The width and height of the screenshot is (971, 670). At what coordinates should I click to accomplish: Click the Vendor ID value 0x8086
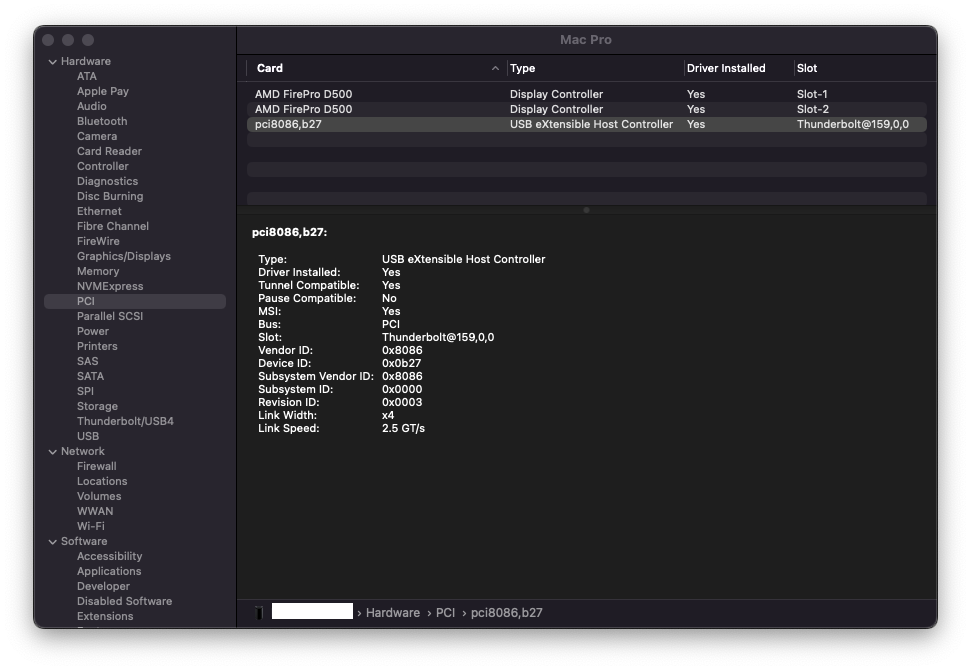402,350
